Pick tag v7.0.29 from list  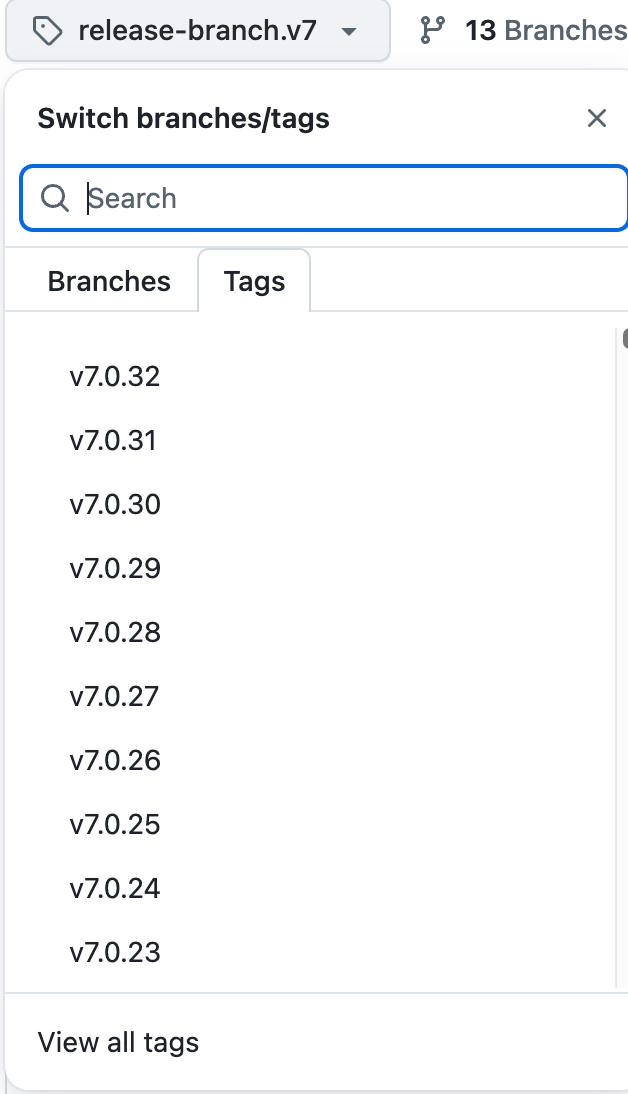pyautogui.click(x=115, y=569)
